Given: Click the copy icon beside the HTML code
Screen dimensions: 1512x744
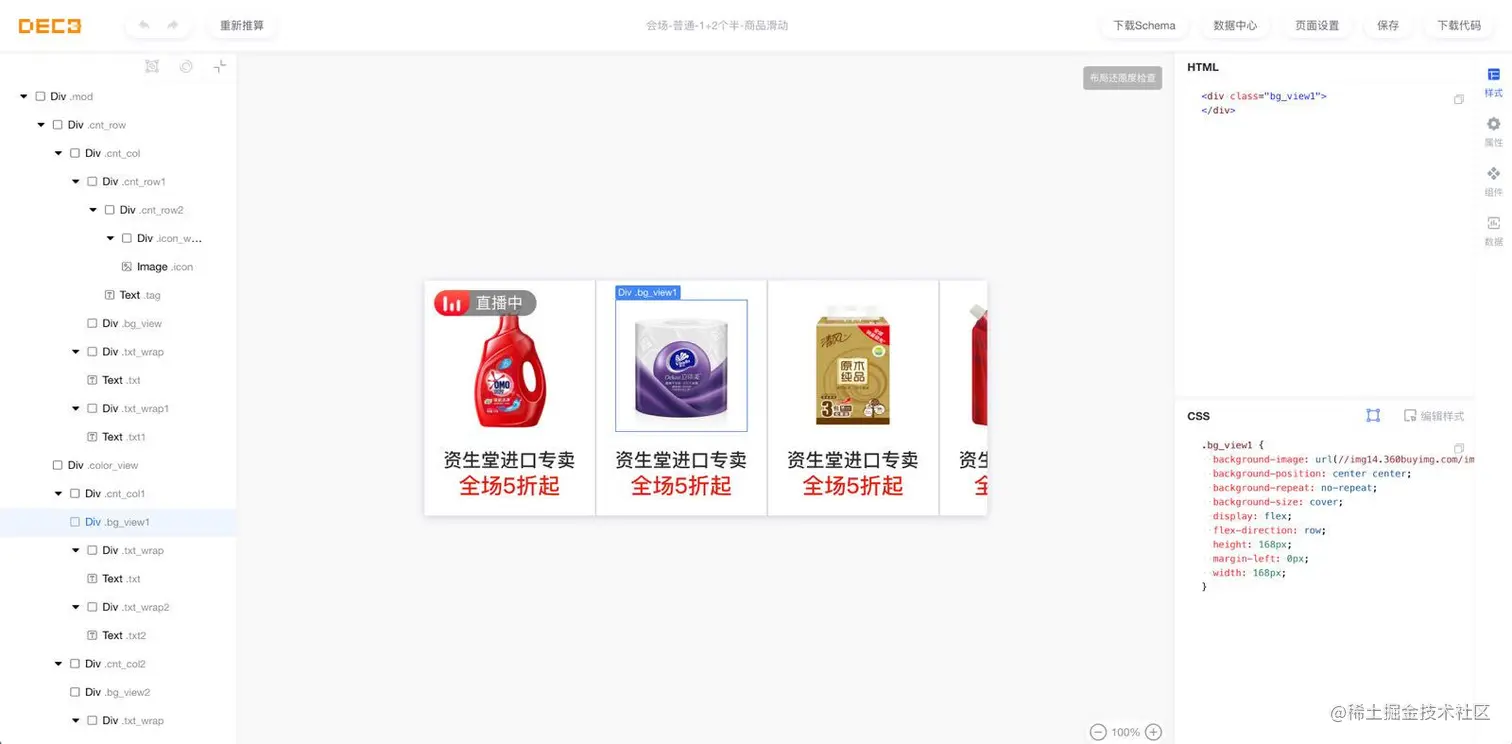Looking at the screenshot, I should click(1459, 99).
